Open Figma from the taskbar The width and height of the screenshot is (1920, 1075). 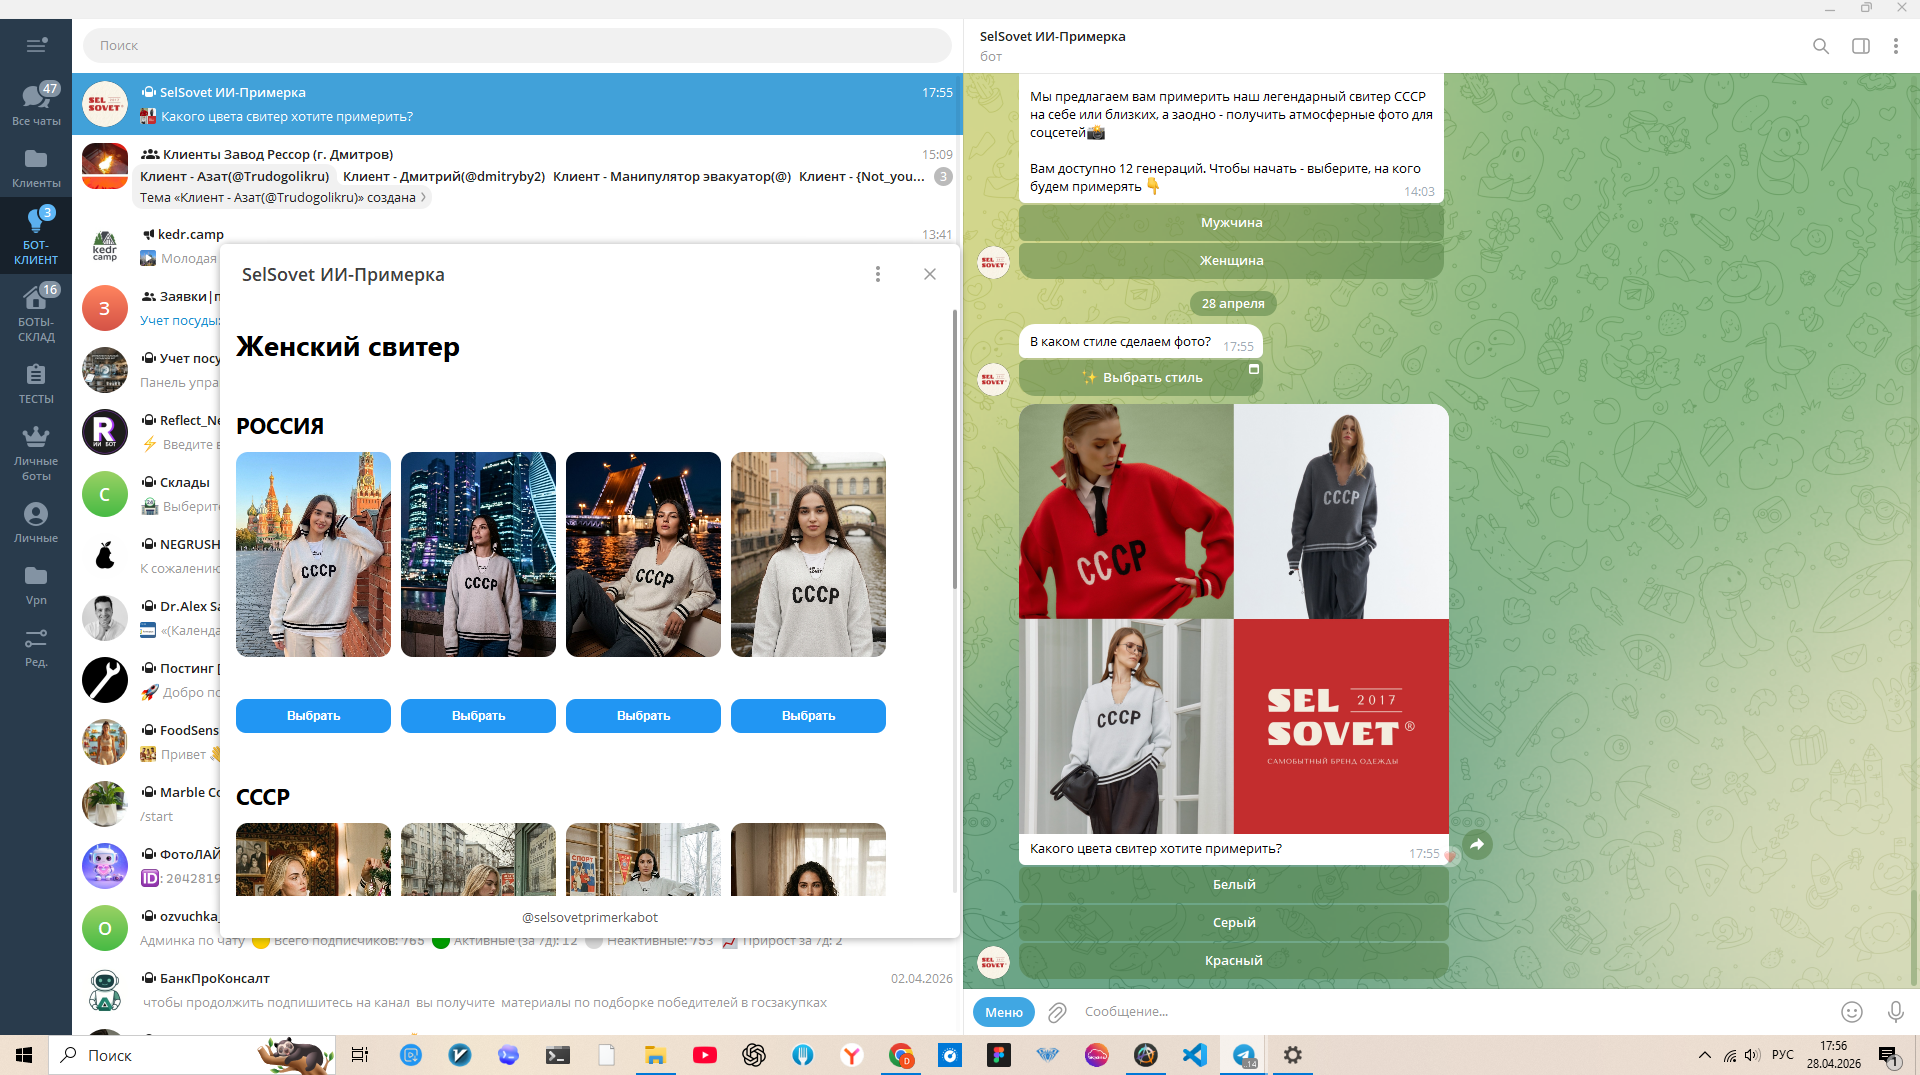click(999, 1055)
